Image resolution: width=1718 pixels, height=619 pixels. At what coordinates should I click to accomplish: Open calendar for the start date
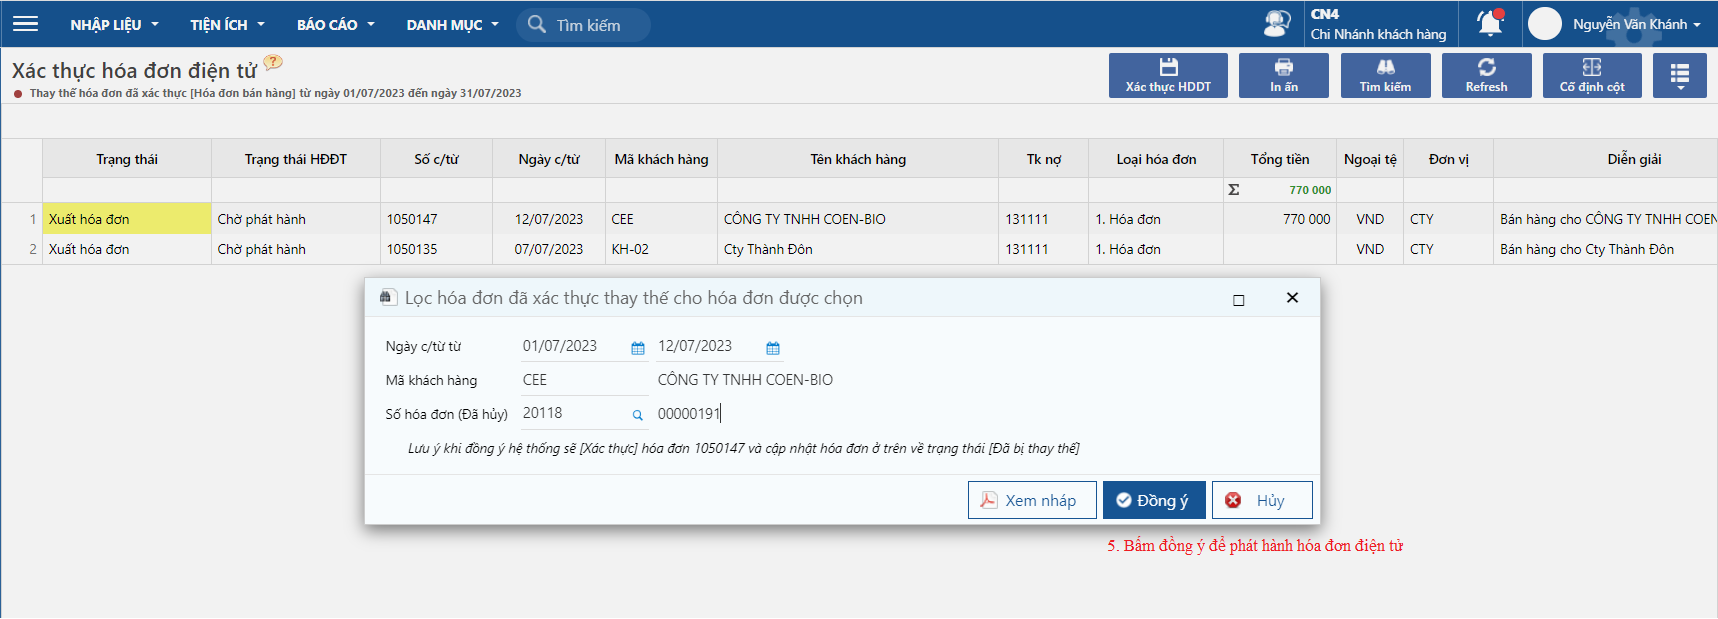(638, 348)
